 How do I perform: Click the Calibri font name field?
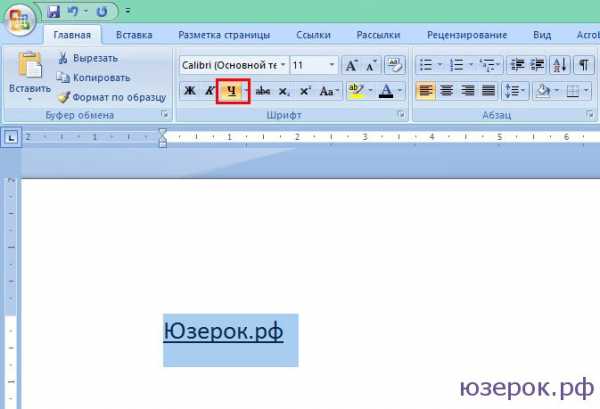point(229,65)
